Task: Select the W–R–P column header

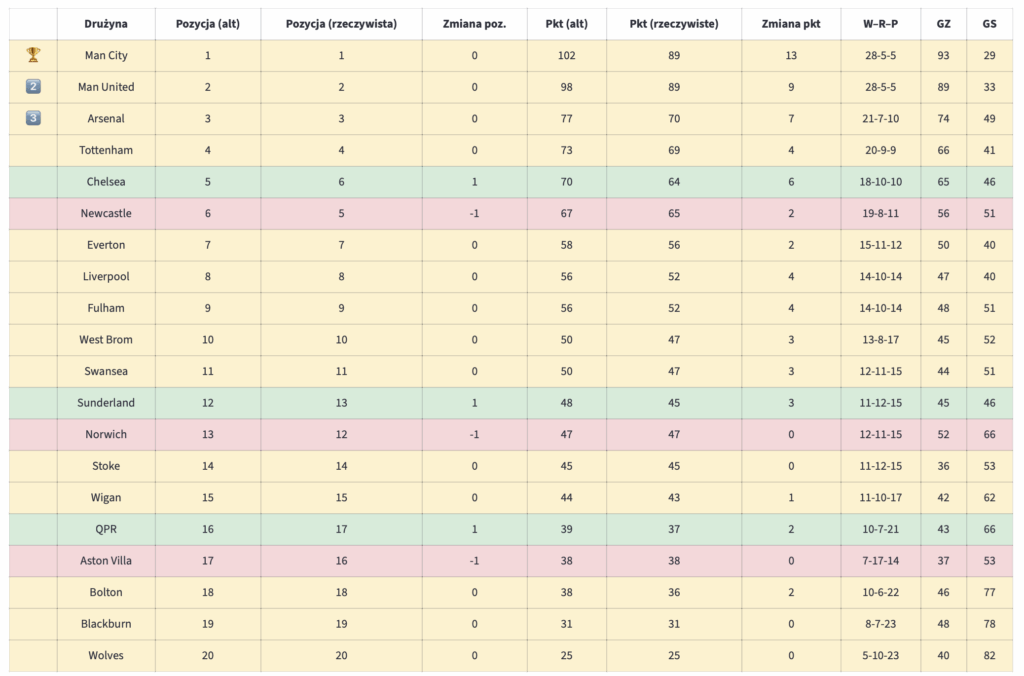Action: [881, 23]
